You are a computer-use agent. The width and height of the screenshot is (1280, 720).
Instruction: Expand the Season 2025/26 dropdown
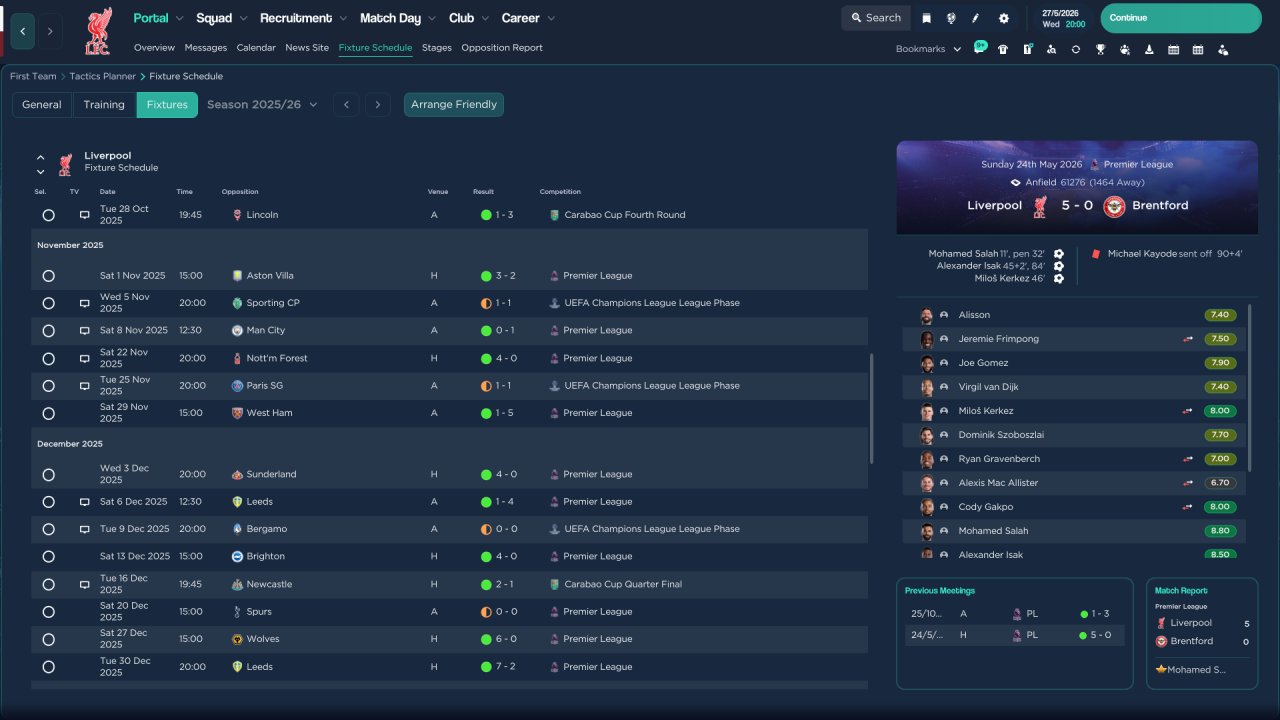point(262,105)
